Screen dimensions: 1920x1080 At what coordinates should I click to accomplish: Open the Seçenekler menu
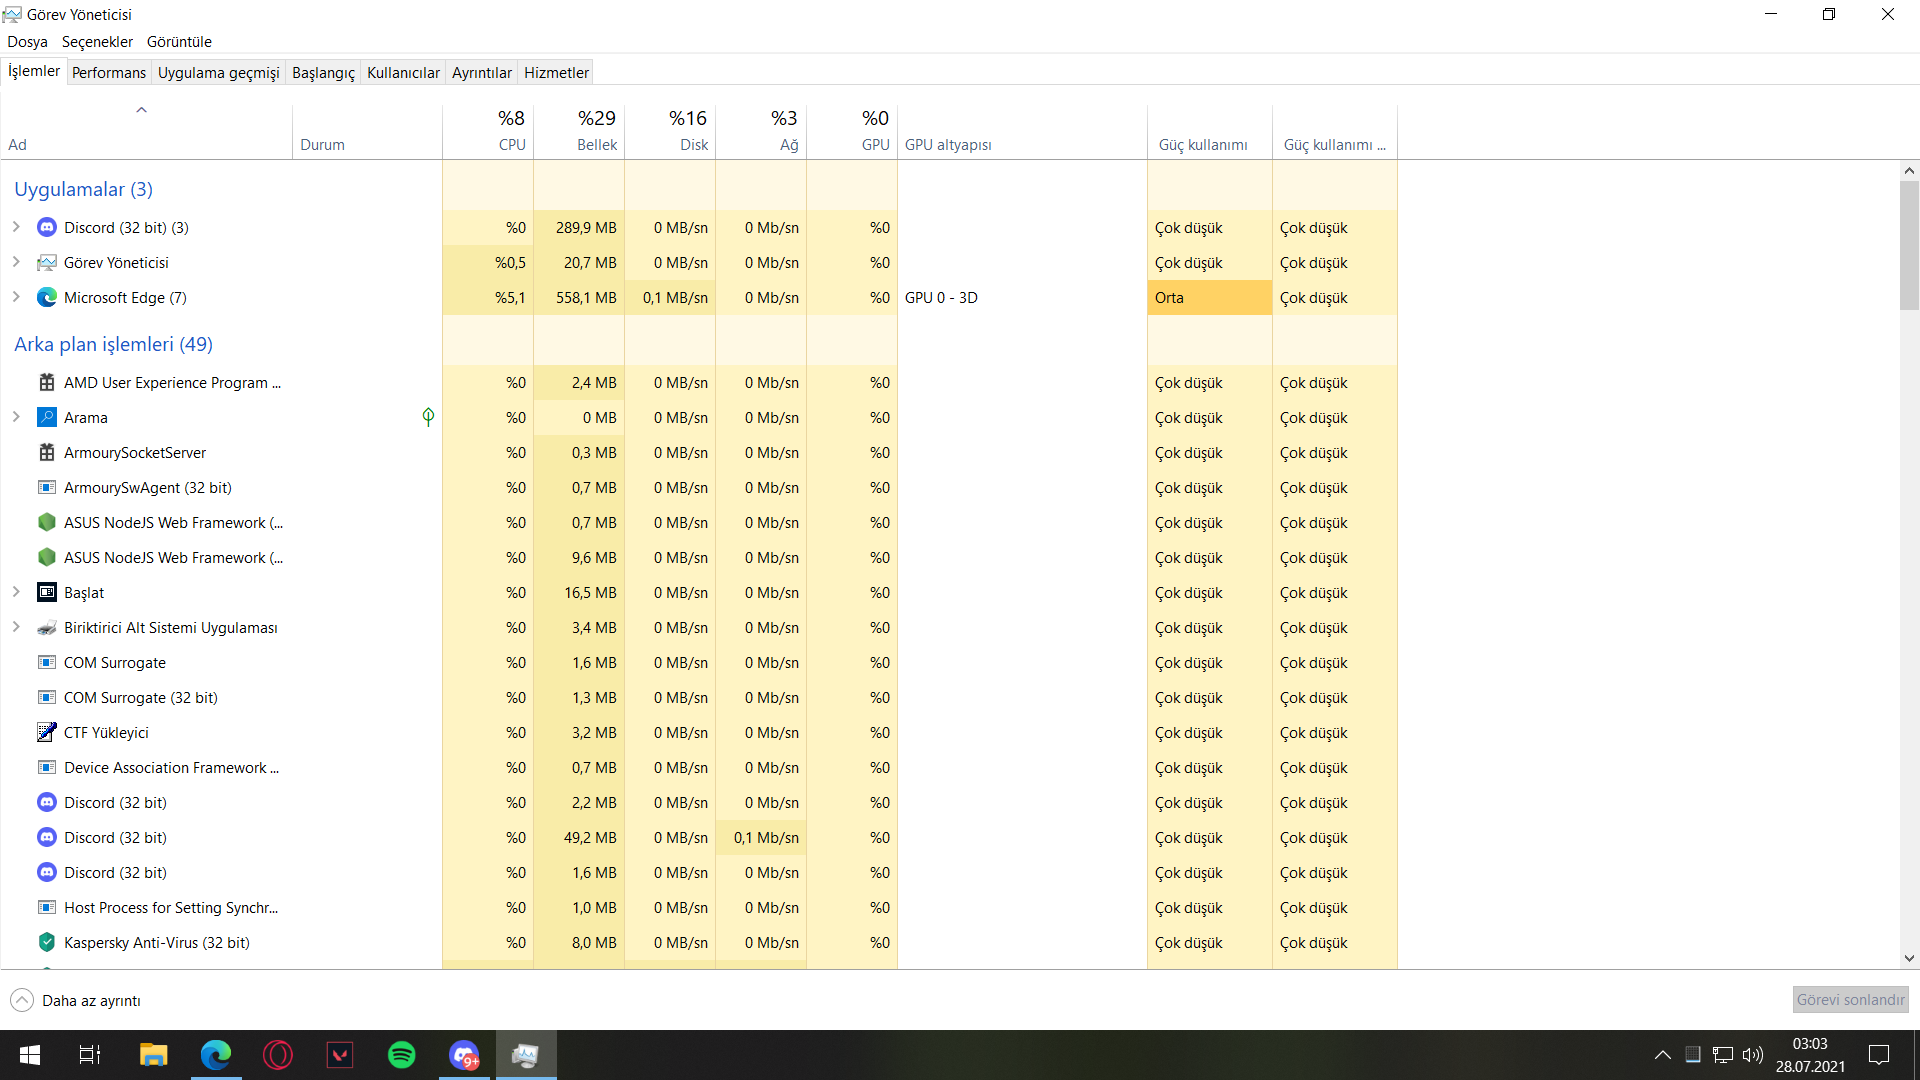[x=97, y=42]
